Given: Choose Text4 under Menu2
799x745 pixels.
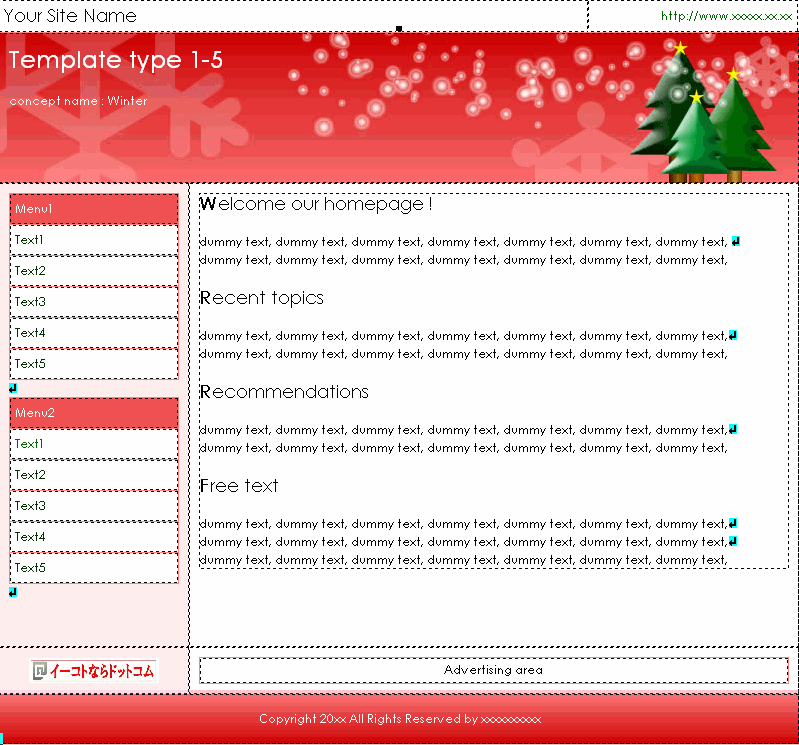Looking at the screenshot, I should [x=30, y=537].
